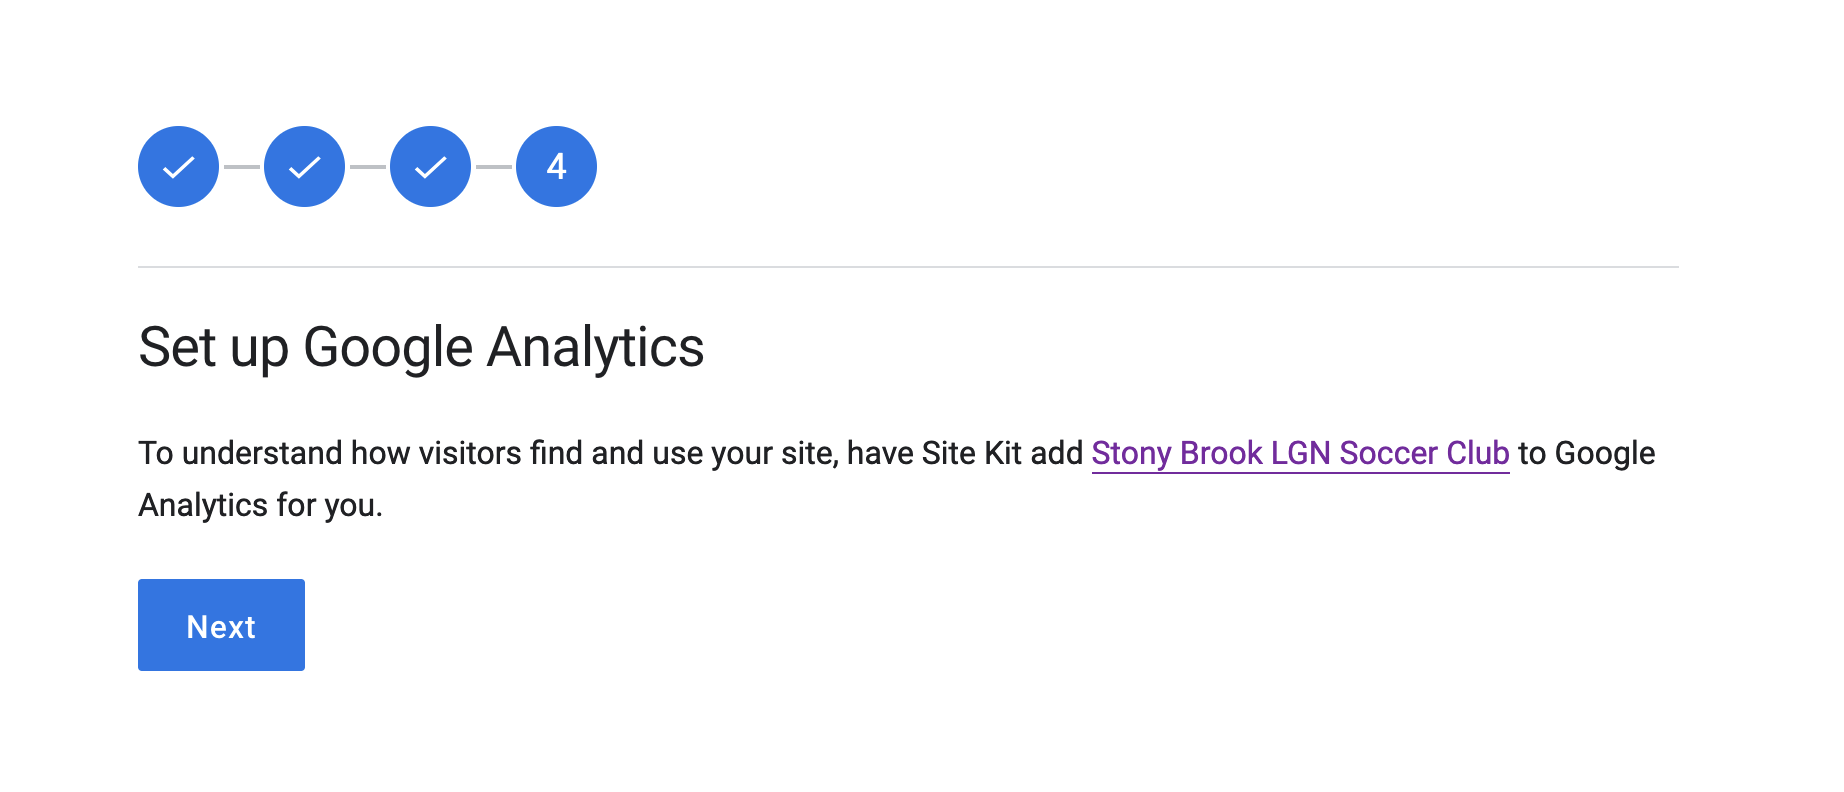Follow the "Soccer Club" part of the purple link

tap(1424, 453)
